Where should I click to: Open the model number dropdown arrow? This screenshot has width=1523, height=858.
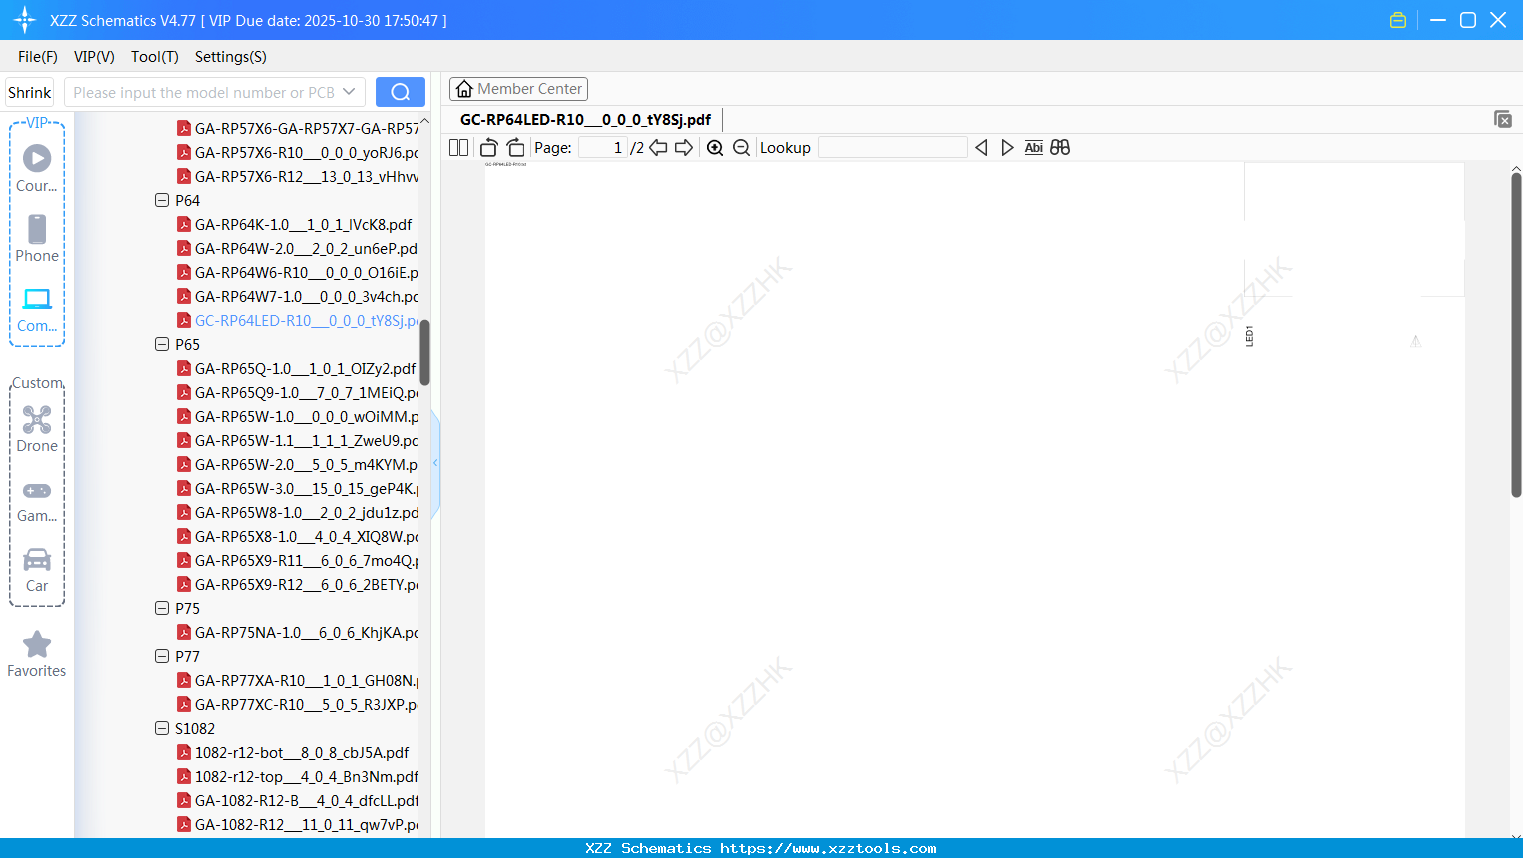pyautogui.click(x=349, y=92)
